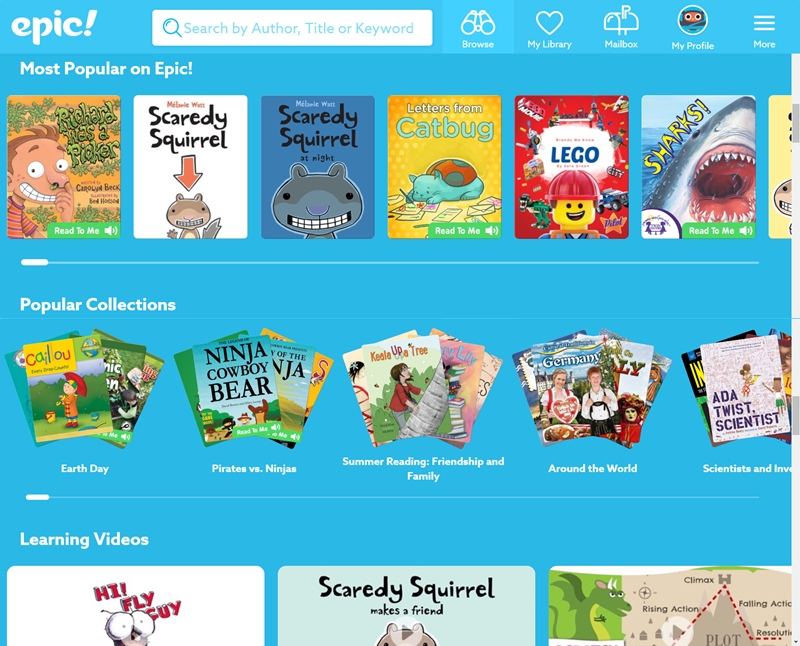This screenshot has width=800, height=646.
Task: Click Read To Me badge on Sharks book
Action: click(x=718, y=231)
